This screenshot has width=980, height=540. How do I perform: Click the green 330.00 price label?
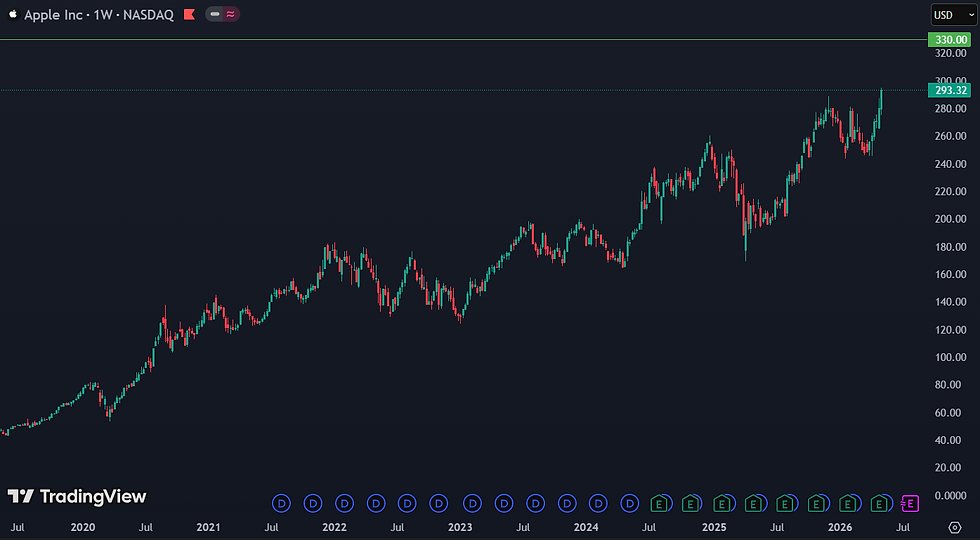click(951, 40)
